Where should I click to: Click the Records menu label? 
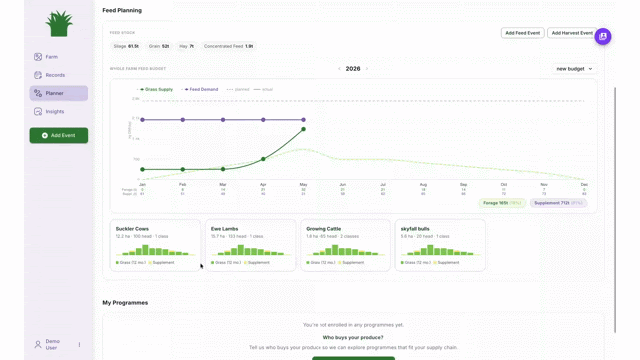[x=55, y=75]
